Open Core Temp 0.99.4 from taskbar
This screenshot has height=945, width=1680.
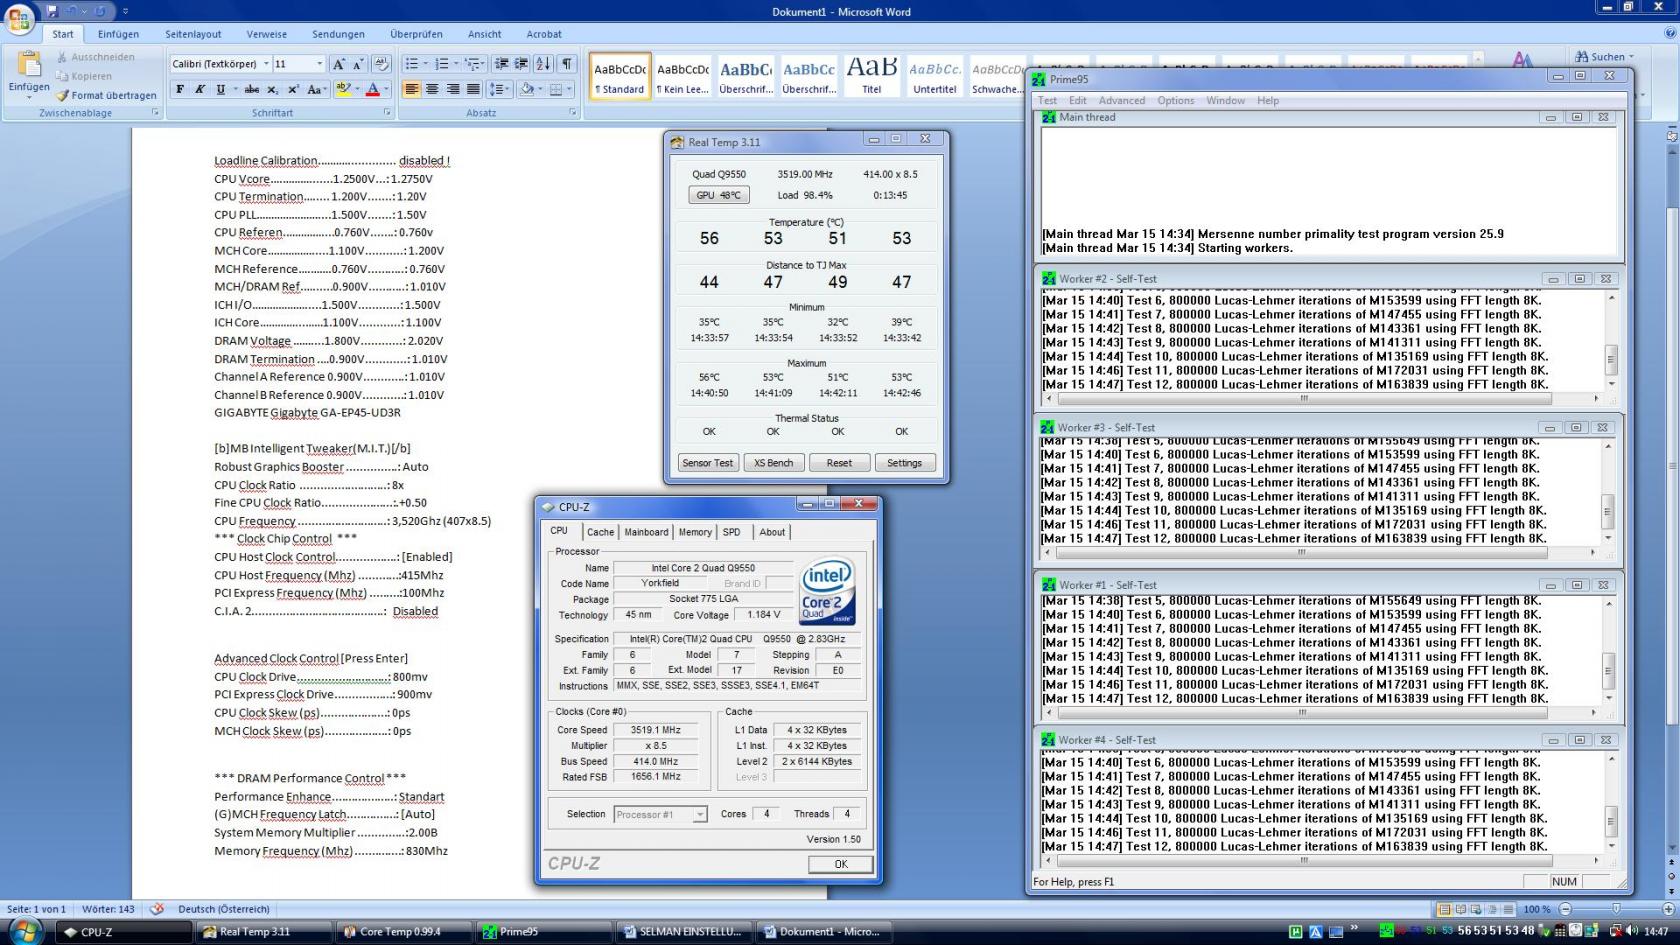400,931
